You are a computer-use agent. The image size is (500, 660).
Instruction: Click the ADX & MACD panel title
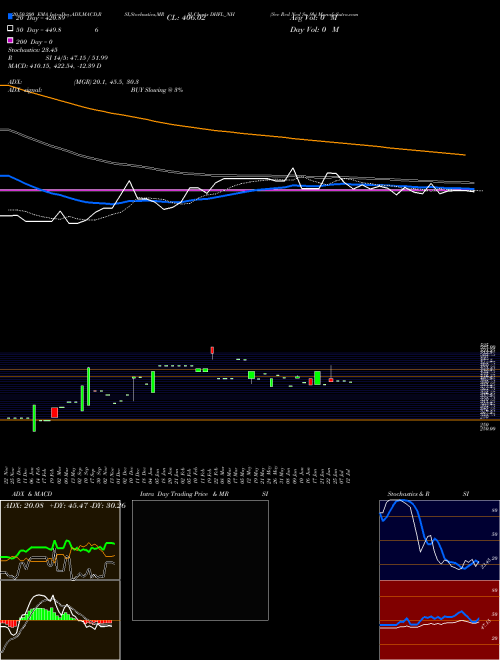pos(32,494)
